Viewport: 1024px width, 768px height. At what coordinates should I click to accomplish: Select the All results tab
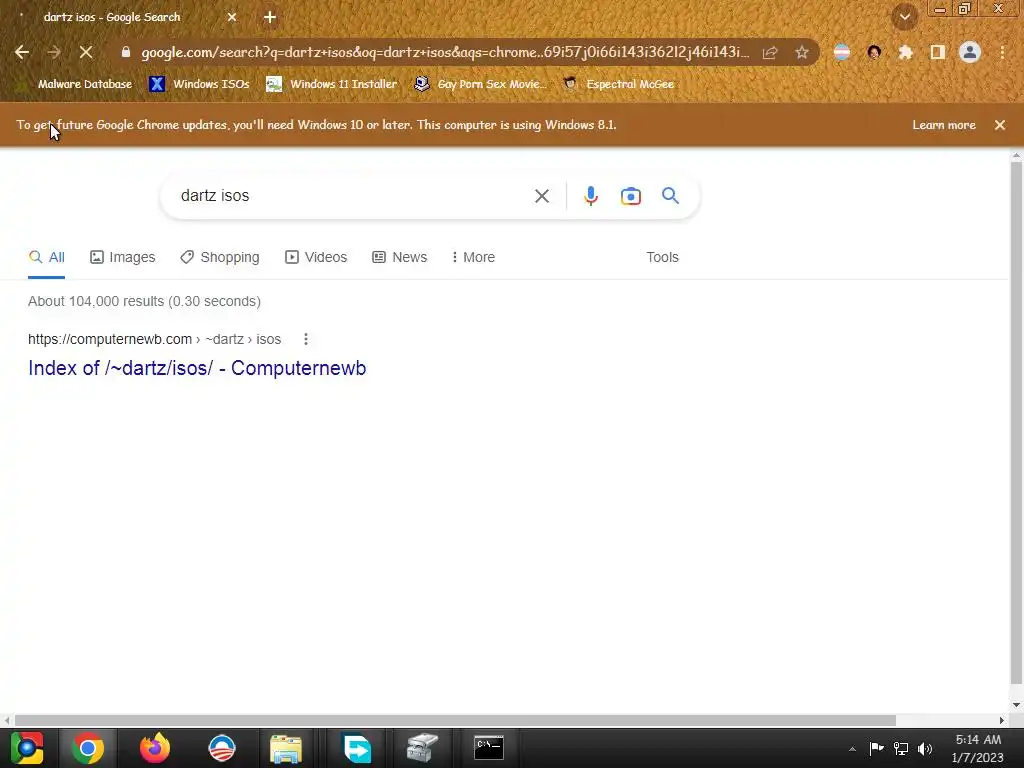[46, 257]
